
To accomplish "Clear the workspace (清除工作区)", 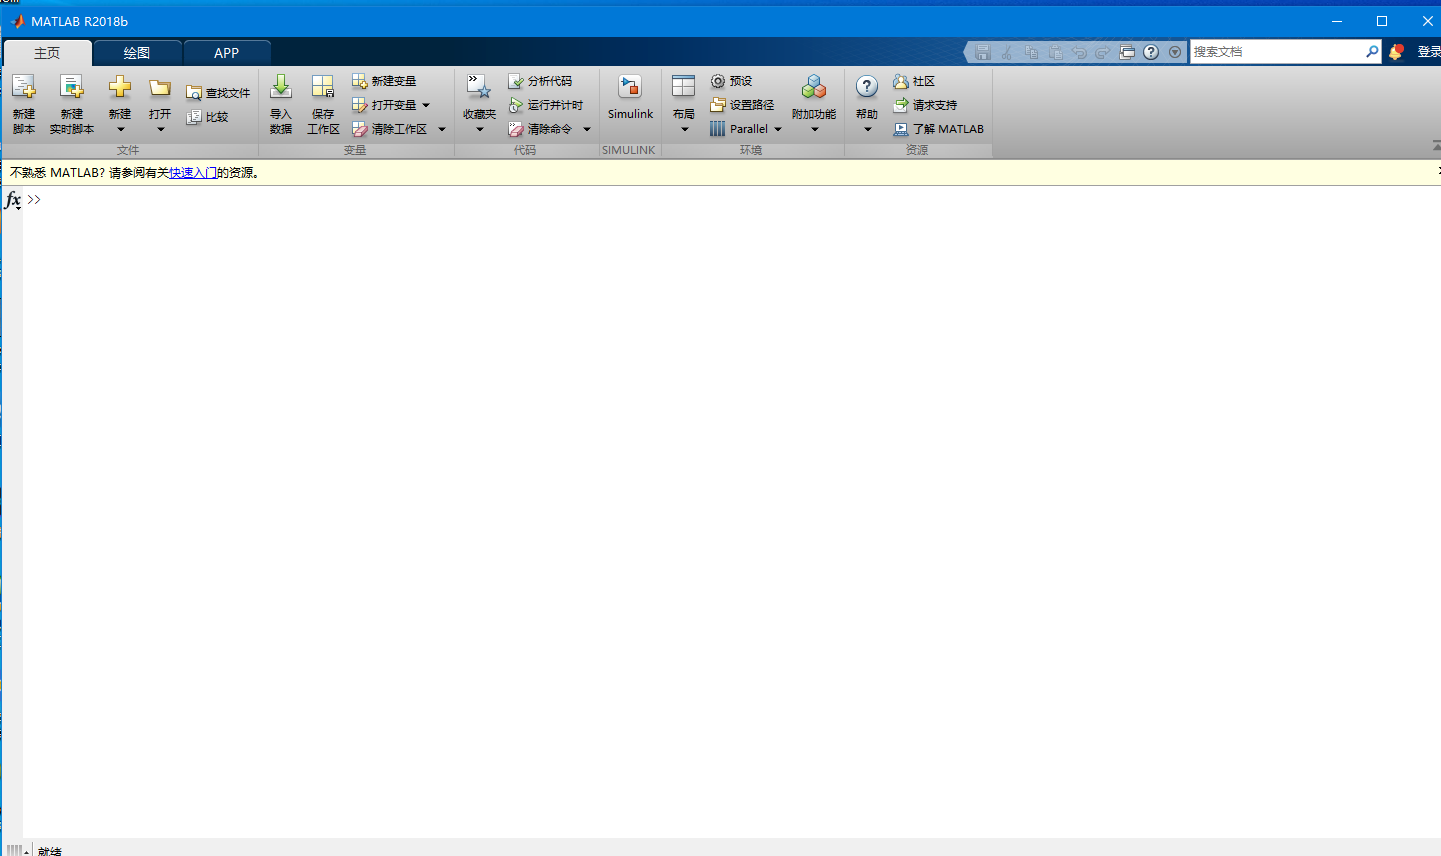I will pos(390,129).
